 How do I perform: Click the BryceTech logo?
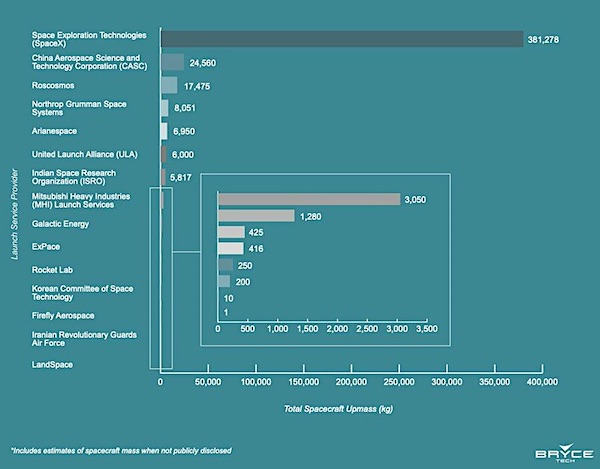click(564, 453)
